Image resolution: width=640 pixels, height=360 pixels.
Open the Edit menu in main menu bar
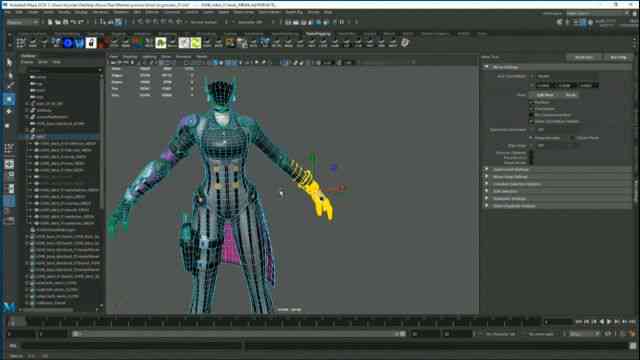point(19,12)
